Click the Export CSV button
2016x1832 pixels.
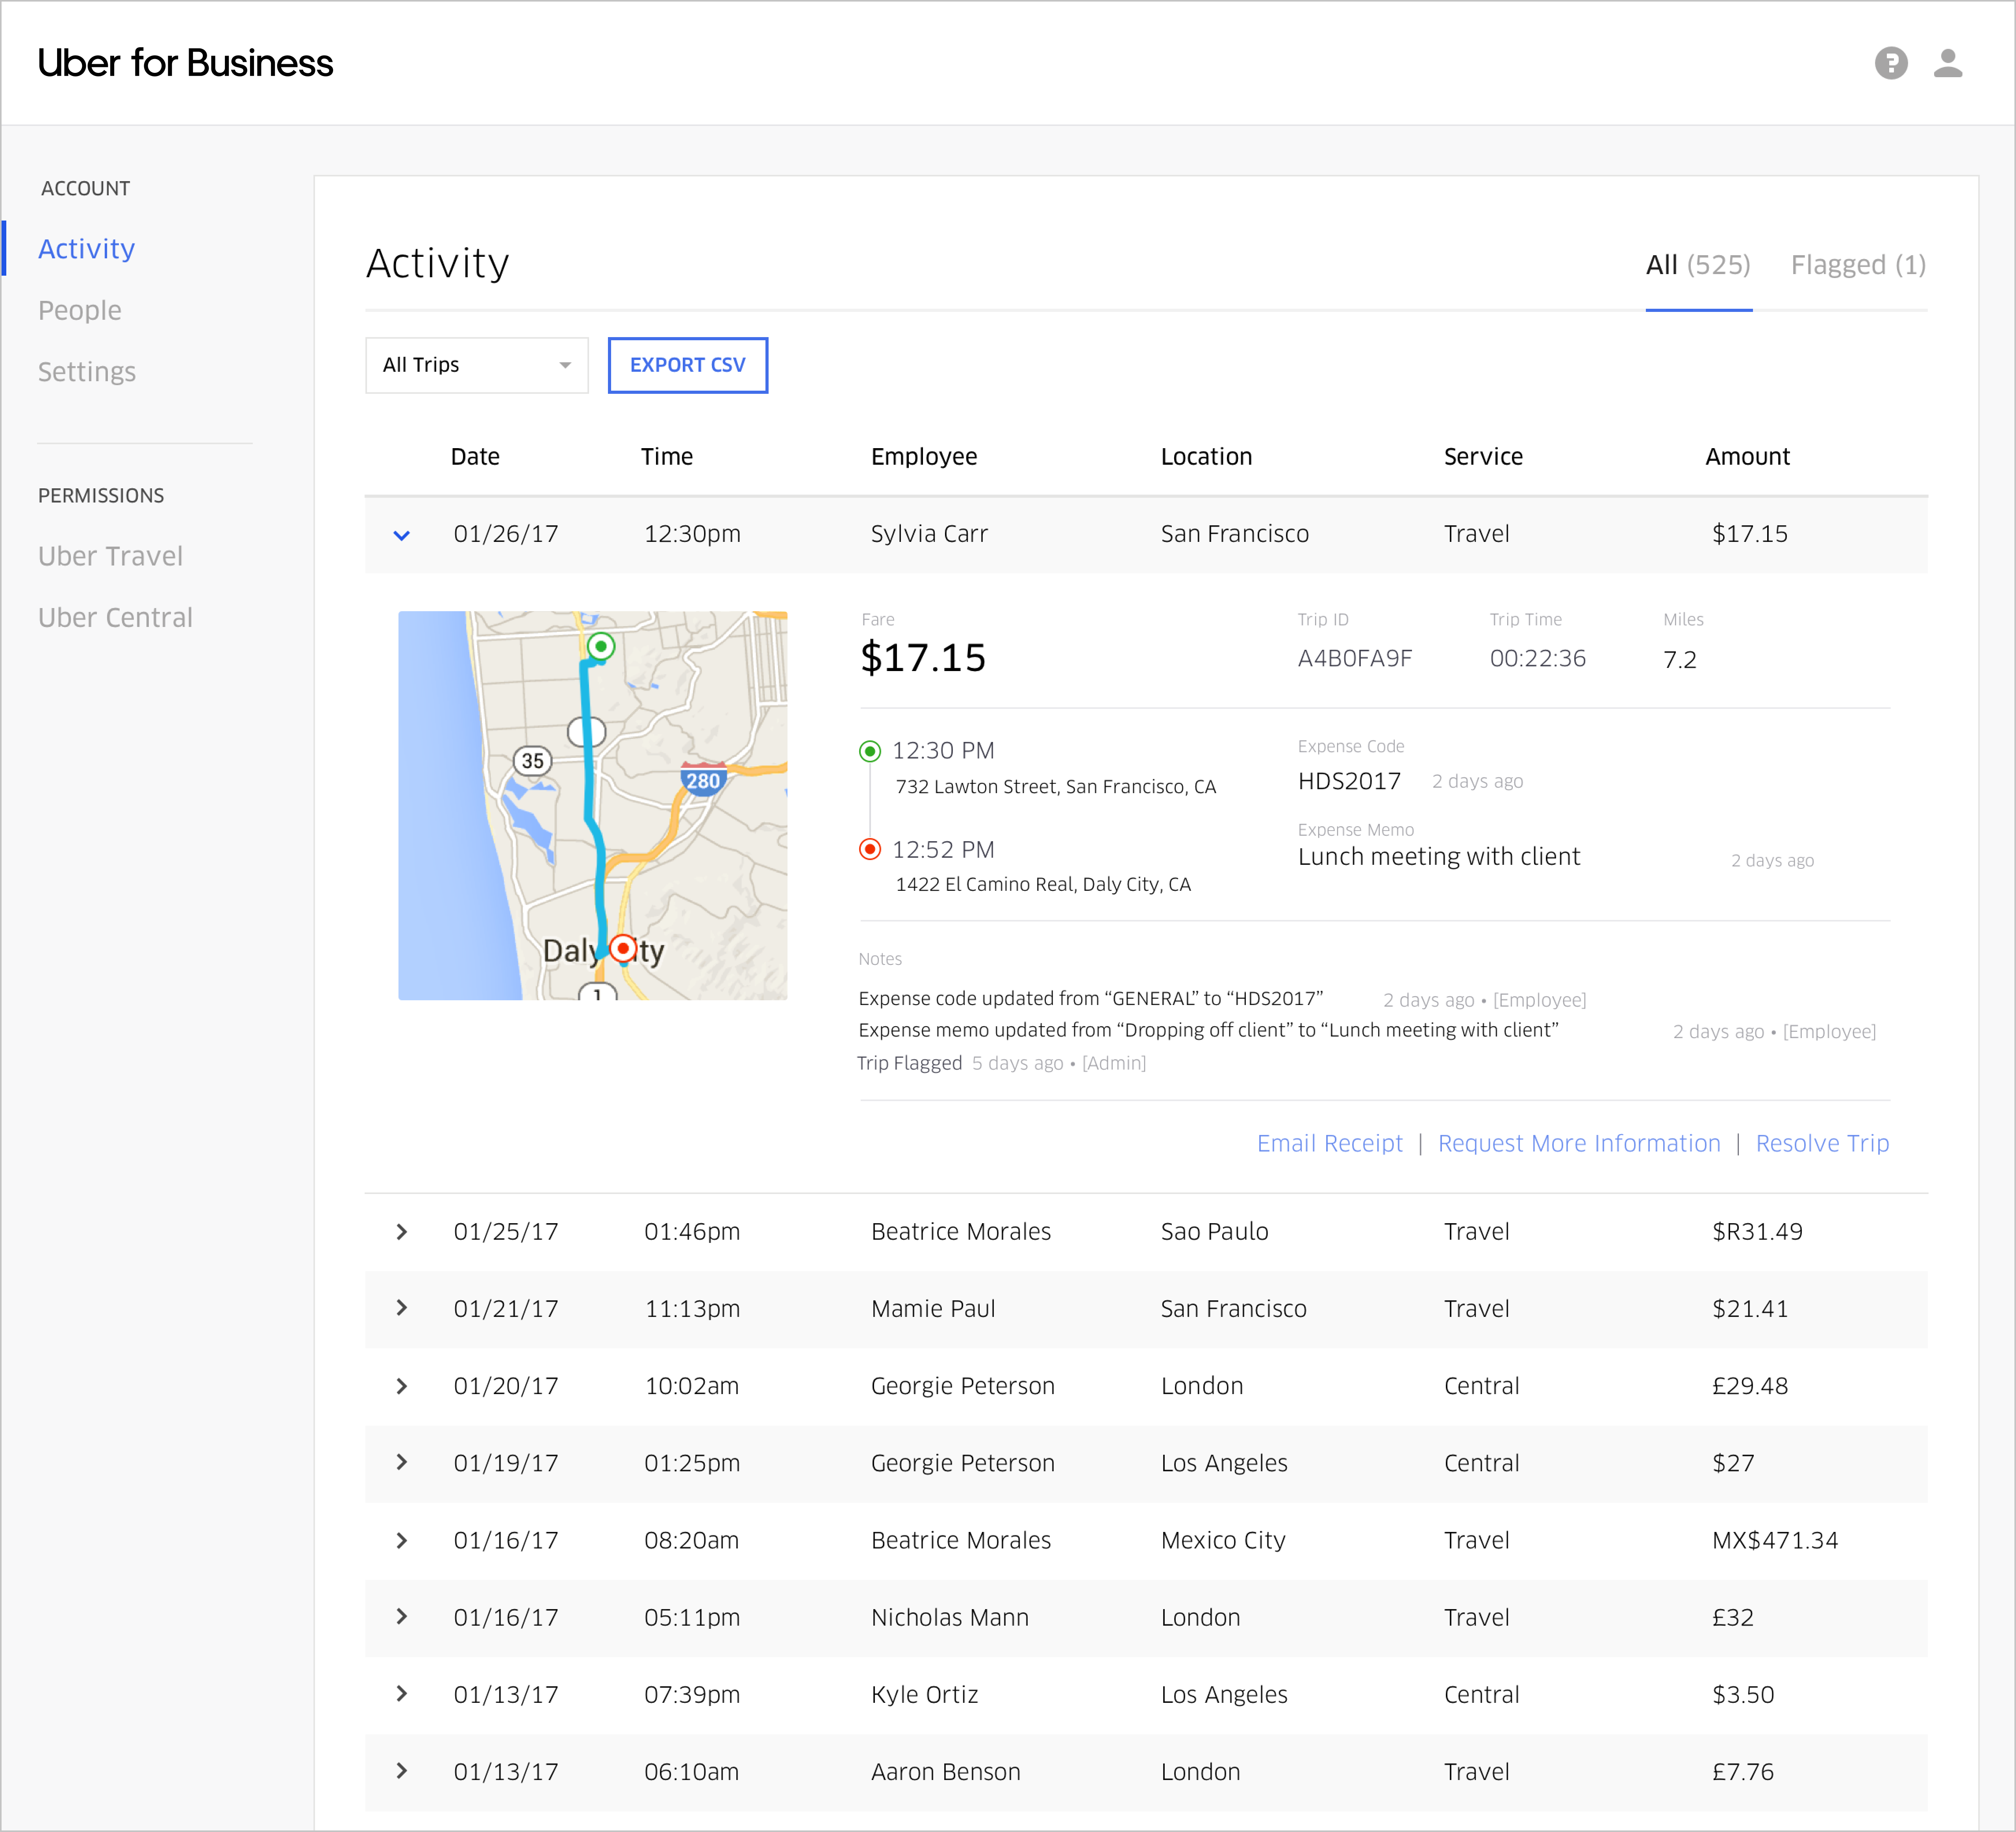(687, 365)
